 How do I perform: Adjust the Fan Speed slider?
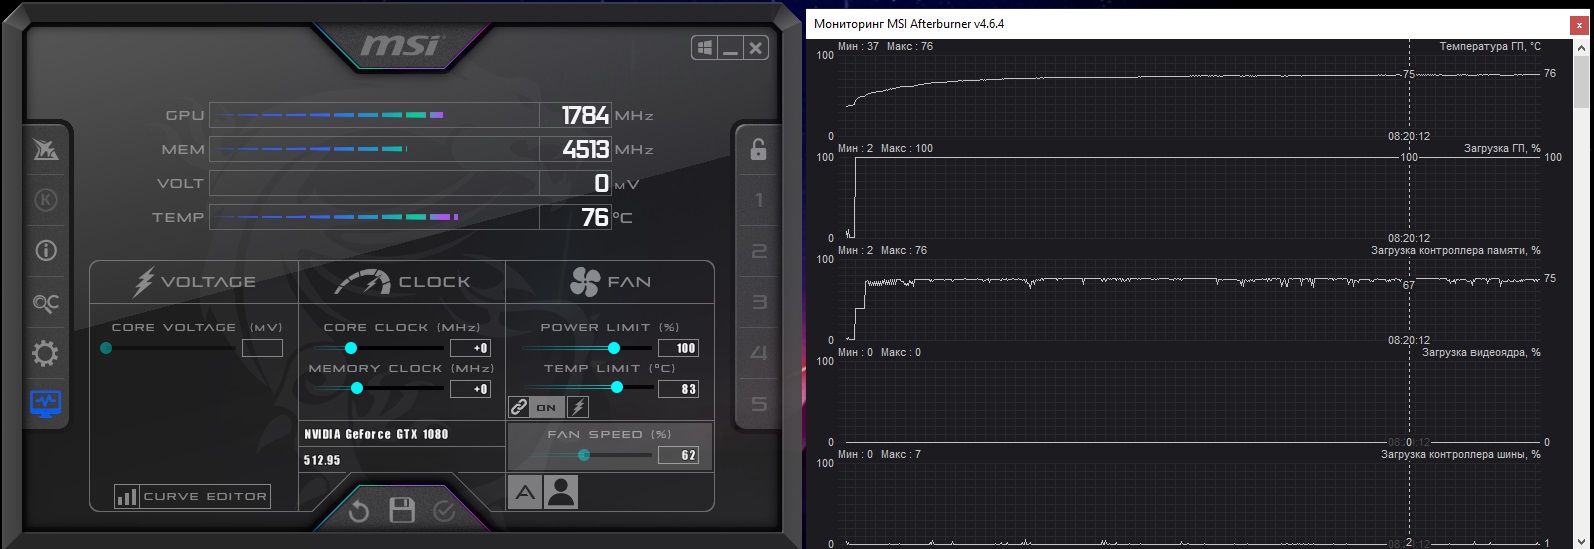click(x=588, y=455)
